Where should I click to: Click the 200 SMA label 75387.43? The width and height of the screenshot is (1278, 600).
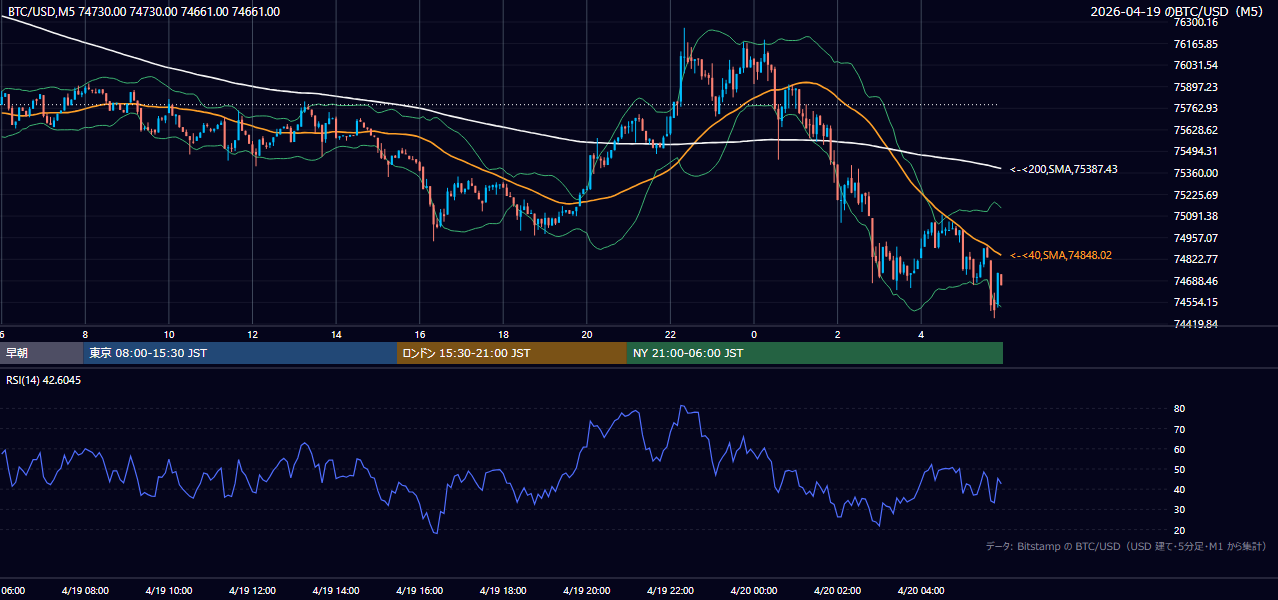[x=1063, y=169]
